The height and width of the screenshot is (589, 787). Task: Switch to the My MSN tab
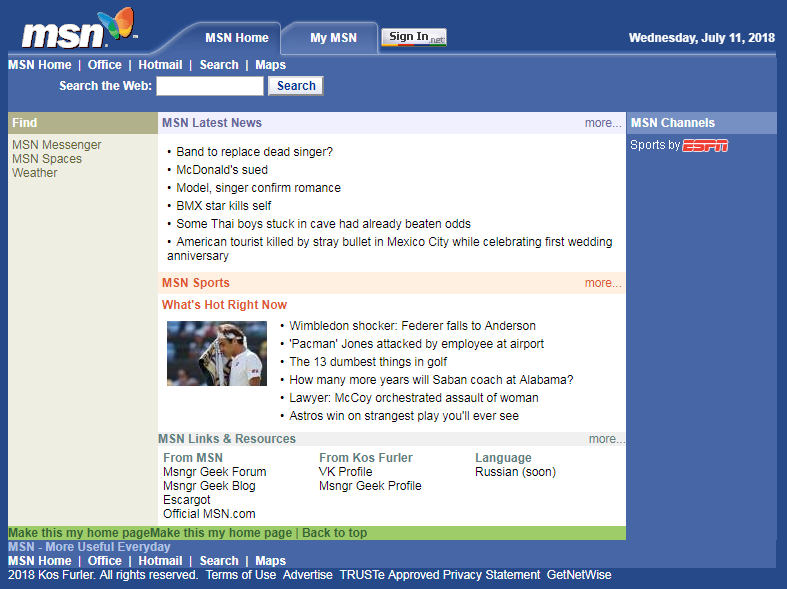click(333, 38)
